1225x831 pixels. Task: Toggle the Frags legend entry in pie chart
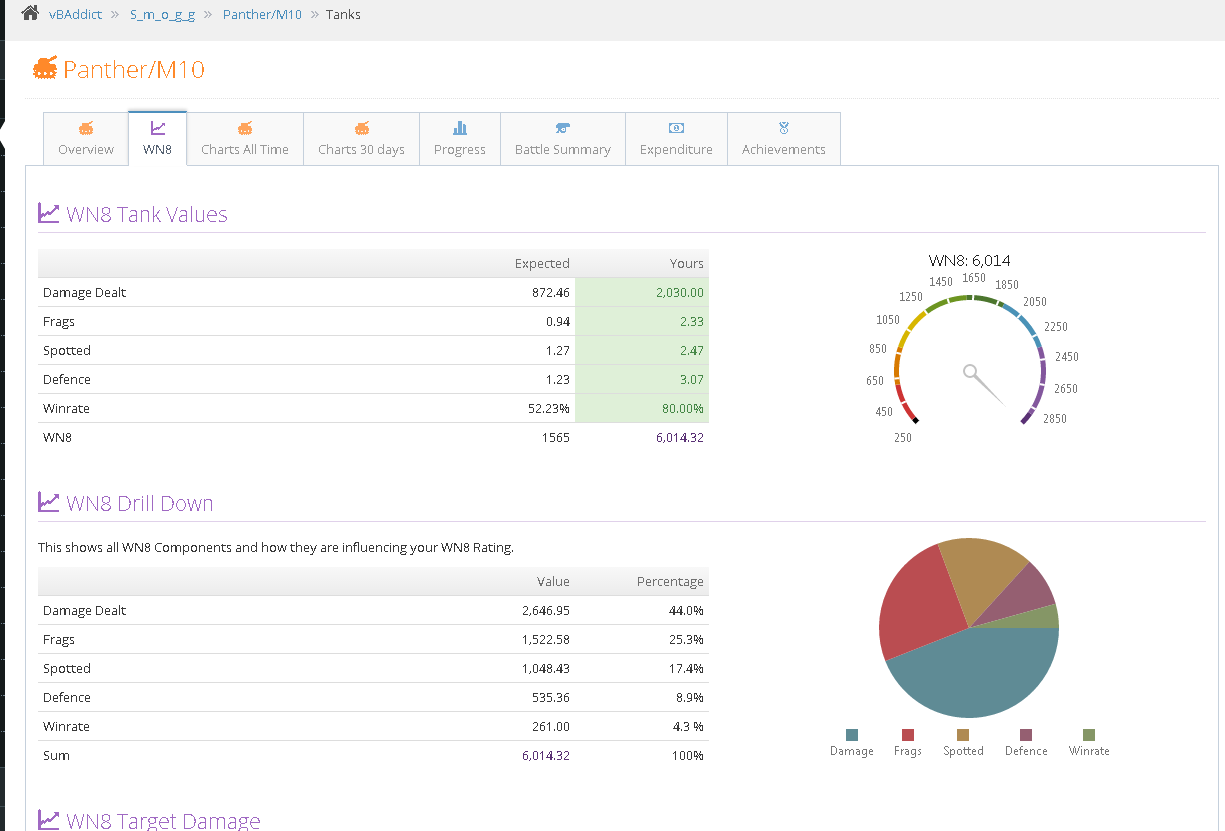coord(908,743)
